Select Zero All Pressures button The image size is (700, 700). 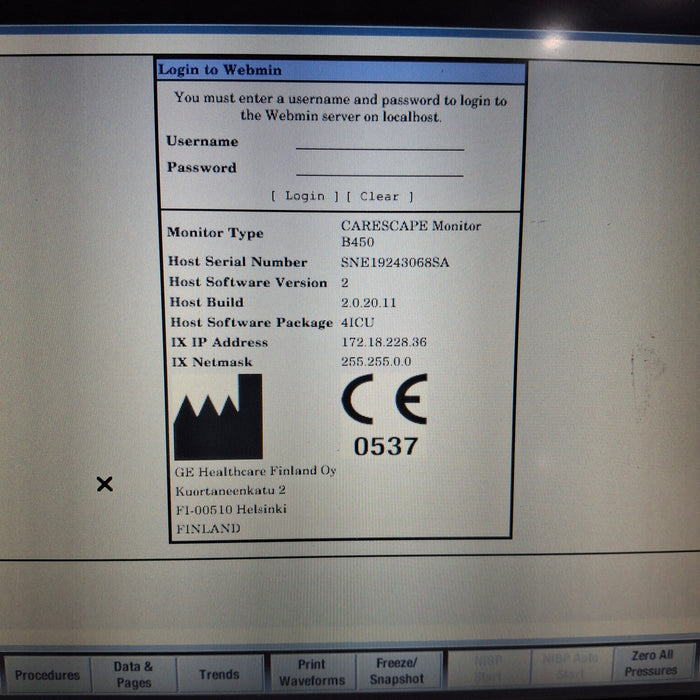pos(651,663)
